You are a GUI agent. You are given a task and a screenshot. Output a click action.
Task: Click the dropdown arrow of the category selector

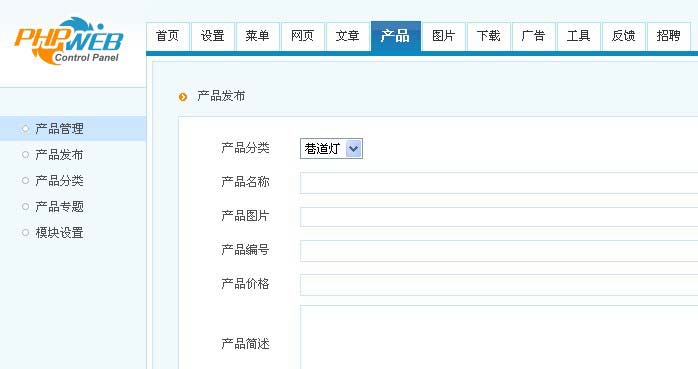353,149
